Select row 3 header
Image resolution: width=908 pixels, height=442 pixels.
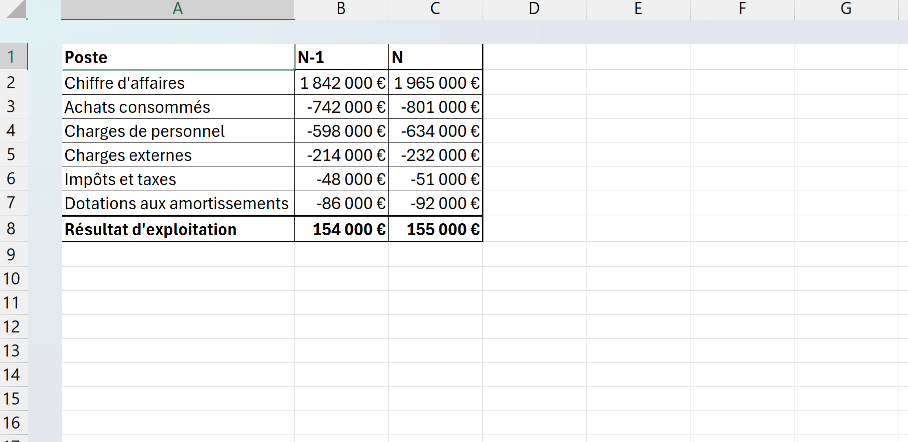13,107
